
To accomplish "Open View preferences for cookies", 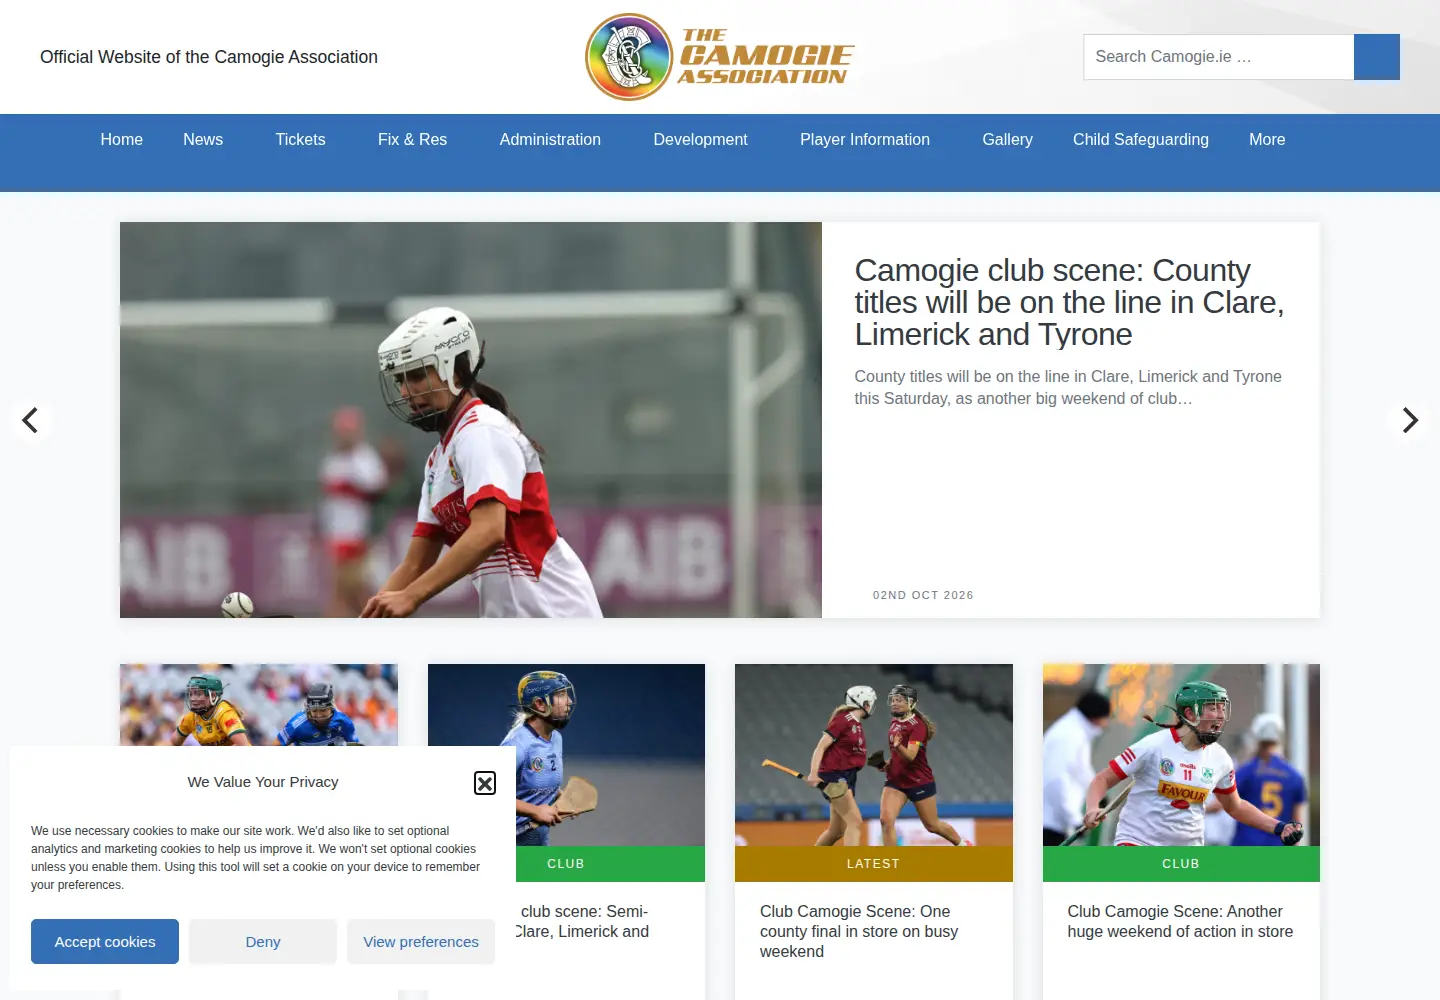I will tap(421, 942).
